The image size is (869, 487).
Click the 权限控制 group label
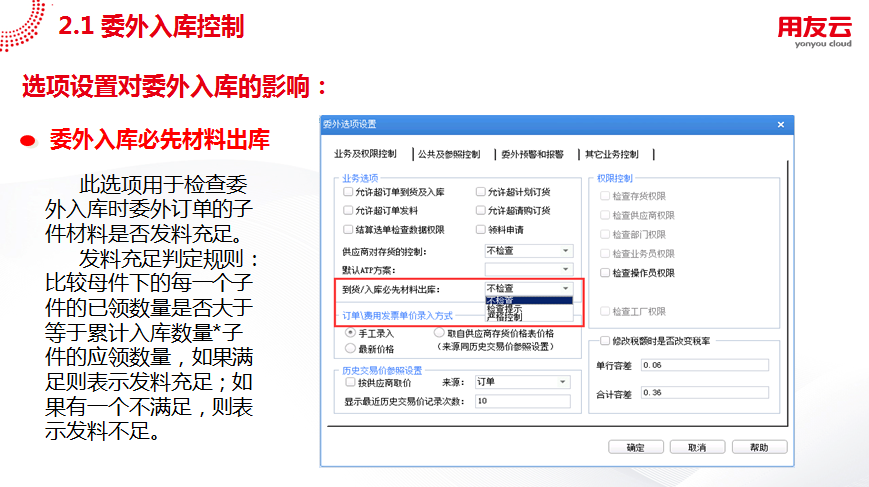pos(615,178)
